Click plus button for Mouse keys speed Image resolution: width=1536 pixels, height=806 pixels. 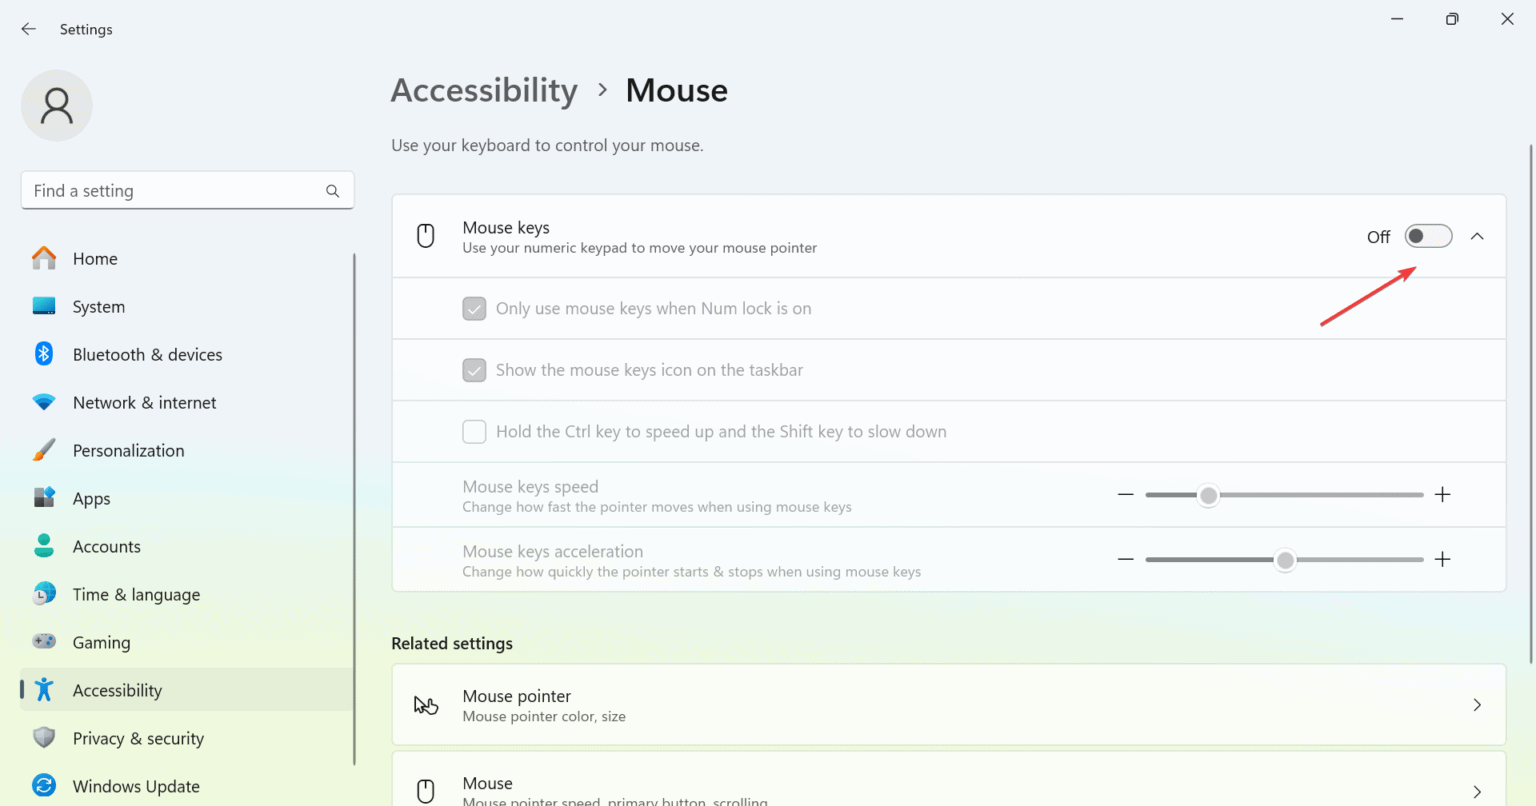[1442, 495]
